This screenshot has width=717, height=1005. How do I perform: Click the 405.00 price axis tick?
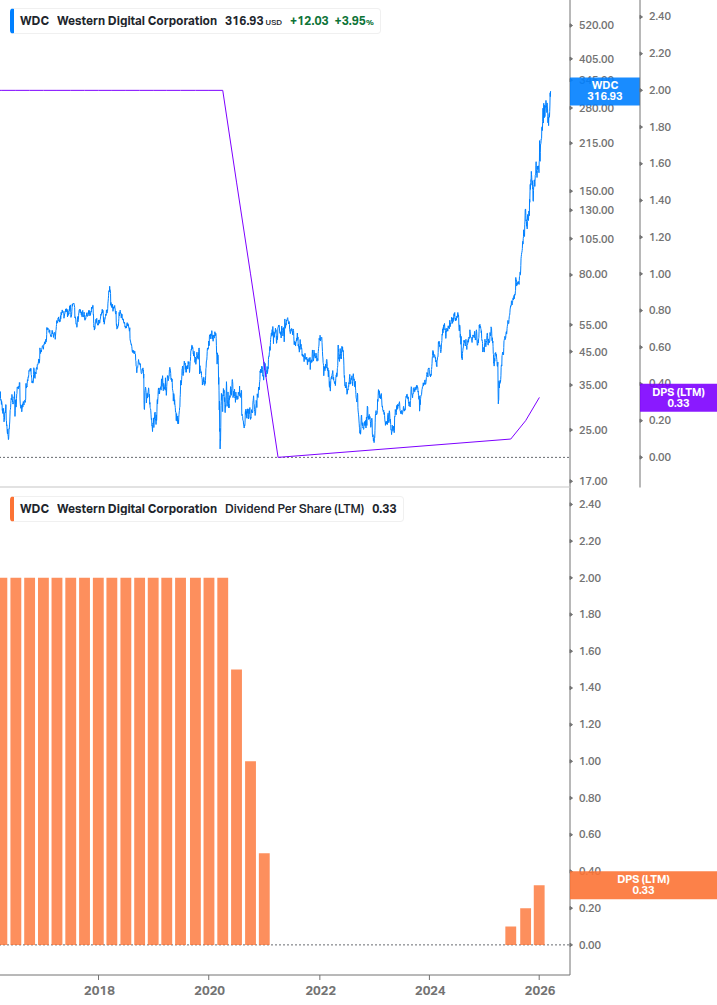click(597, 59)
